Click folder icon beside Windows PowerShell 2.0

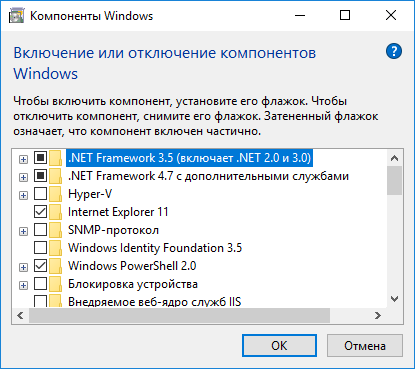tap(56, 266)
